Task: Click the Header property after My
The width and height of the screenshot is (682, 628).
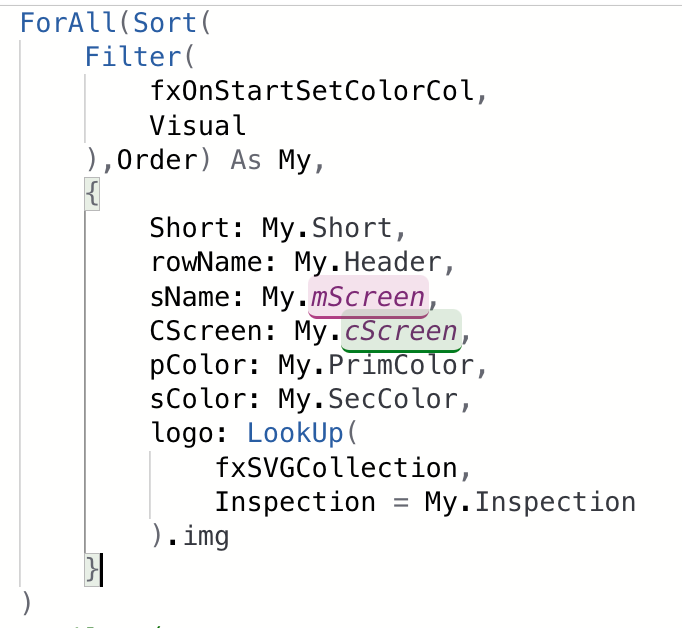Action: [x=392, y=263]
